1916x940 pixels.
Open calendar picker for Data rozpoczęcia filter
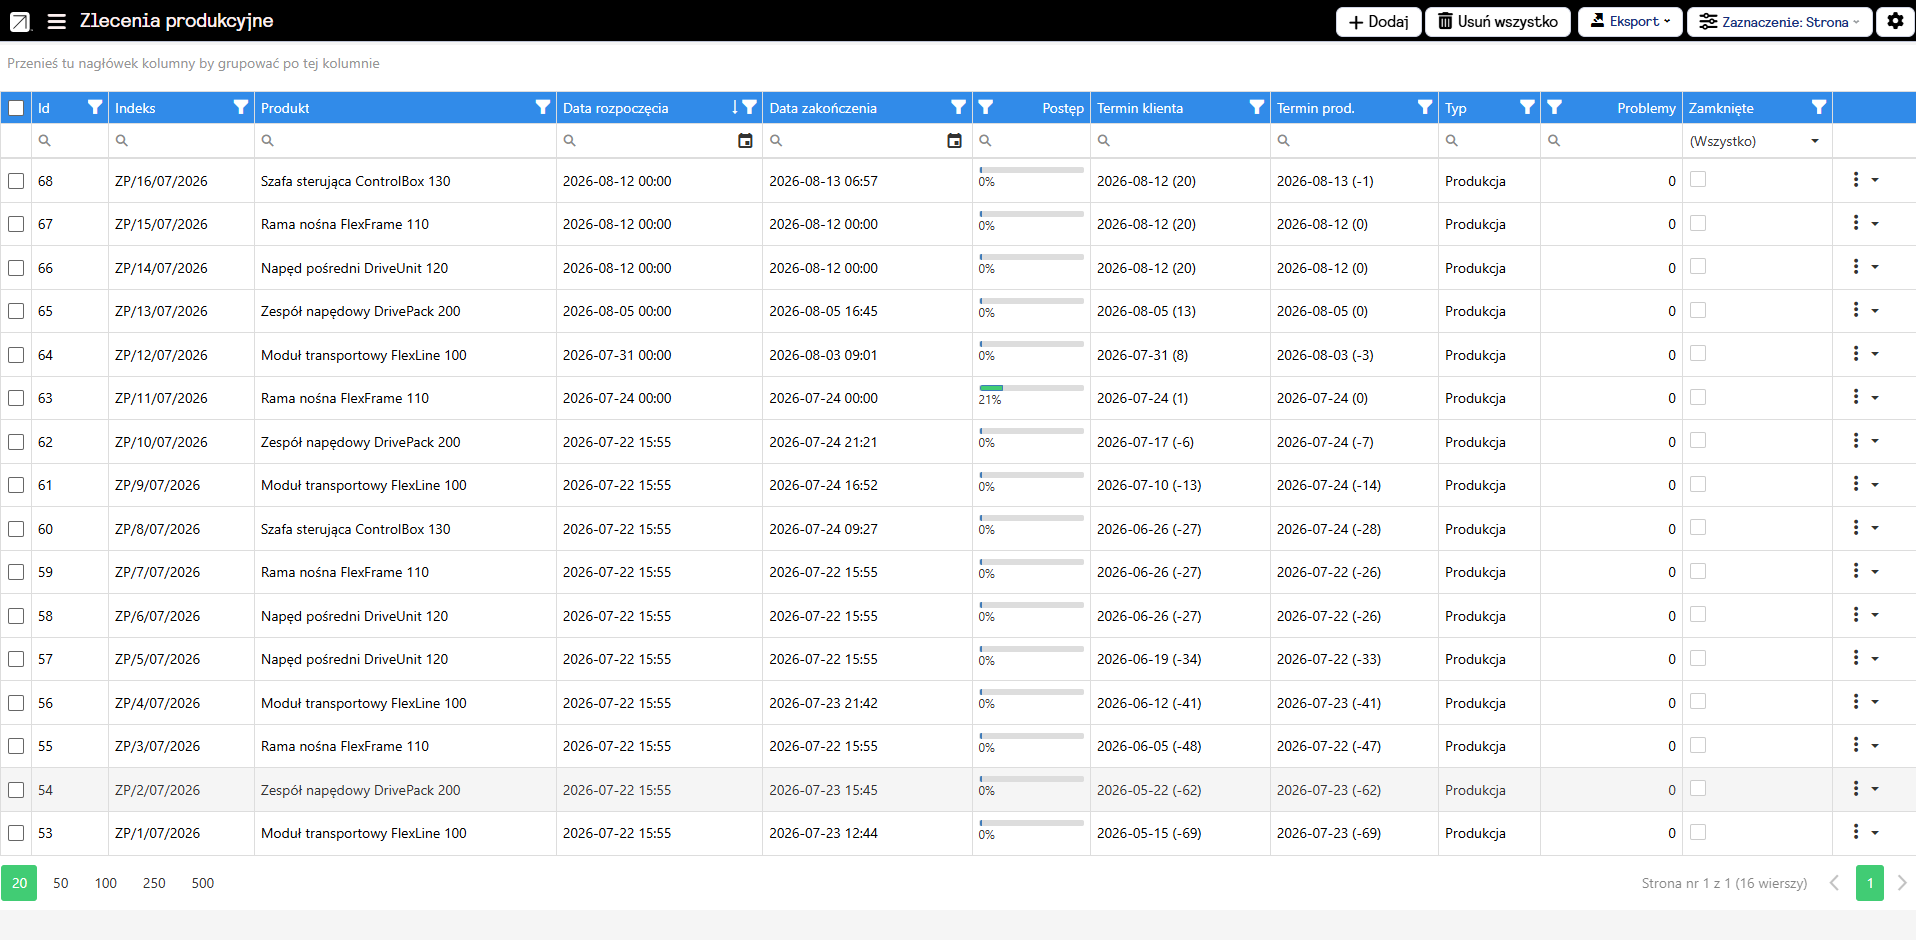coord(745,141)
